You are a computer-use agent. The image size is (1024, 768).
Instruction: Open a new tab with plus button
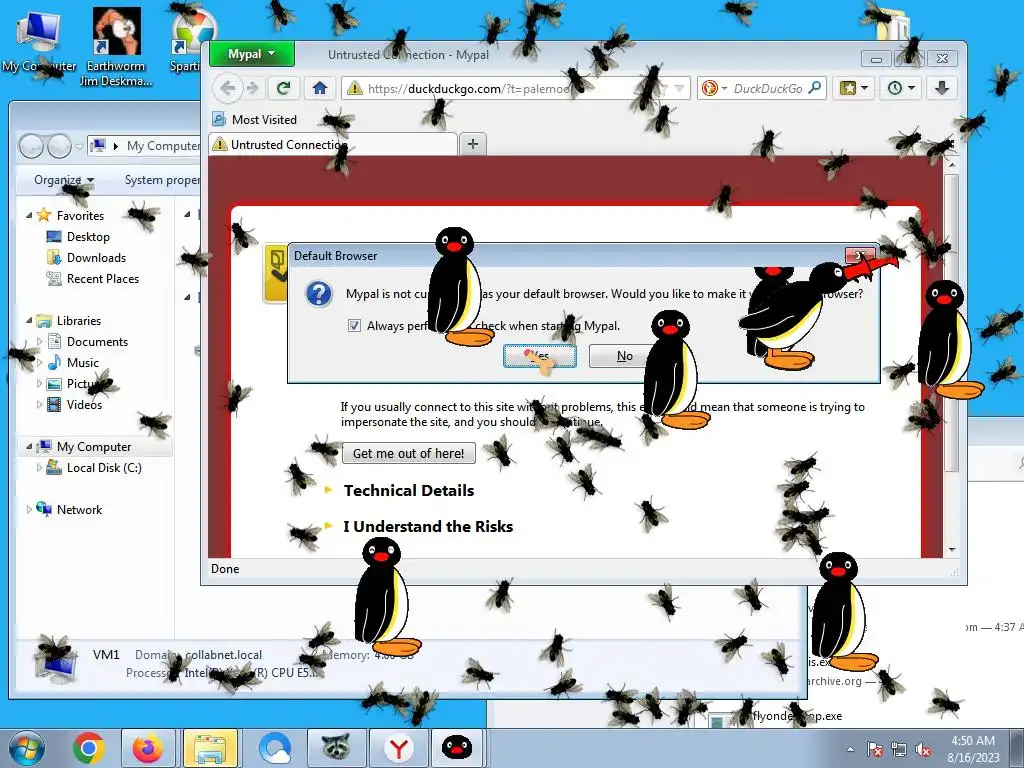click(x=473, y=144)
